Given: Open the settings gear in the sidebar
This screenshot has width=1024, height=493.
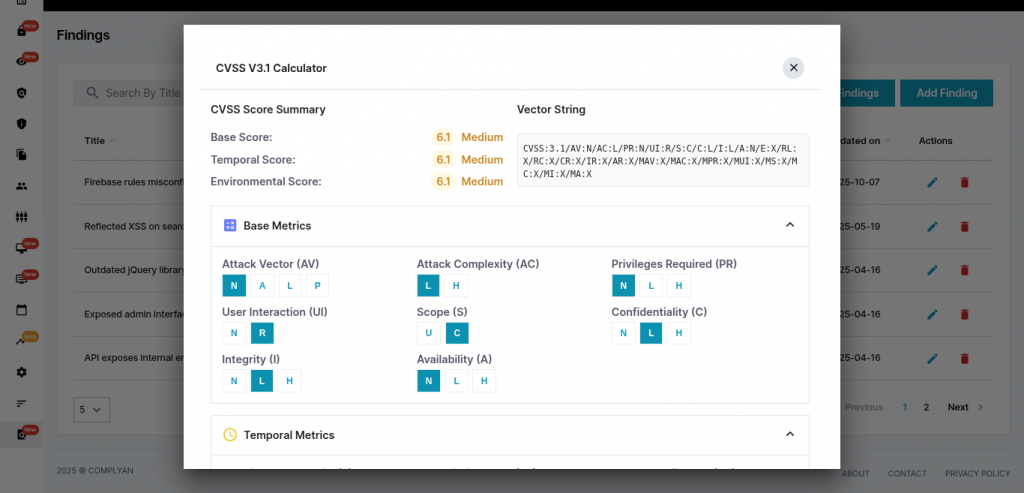Looking at the screenshot, I should click(x=21, y=372).
